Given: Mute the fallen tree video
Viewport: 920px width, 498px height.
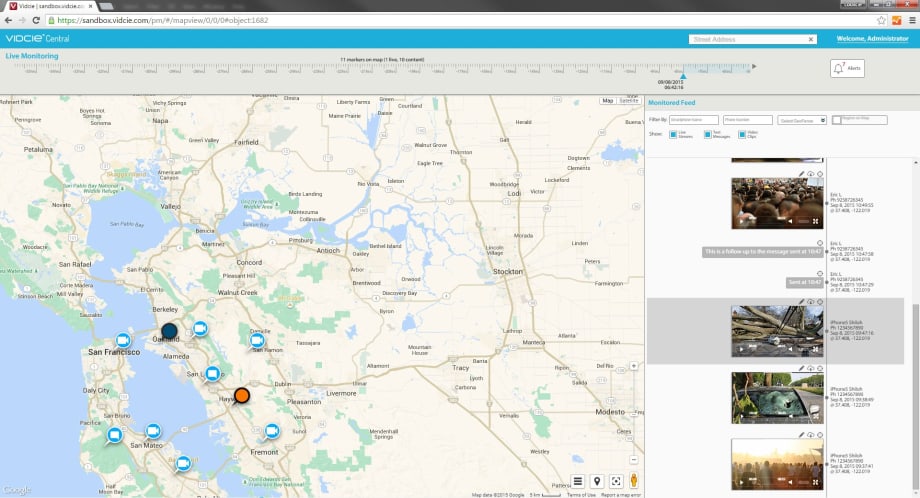Looking at the screenshot, I should click(790, 349).
